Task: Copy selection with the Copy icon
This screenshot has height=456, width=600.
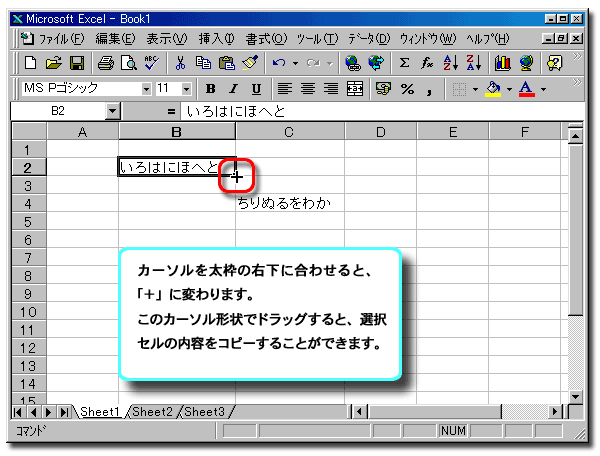Action: [x=203, y=63]
